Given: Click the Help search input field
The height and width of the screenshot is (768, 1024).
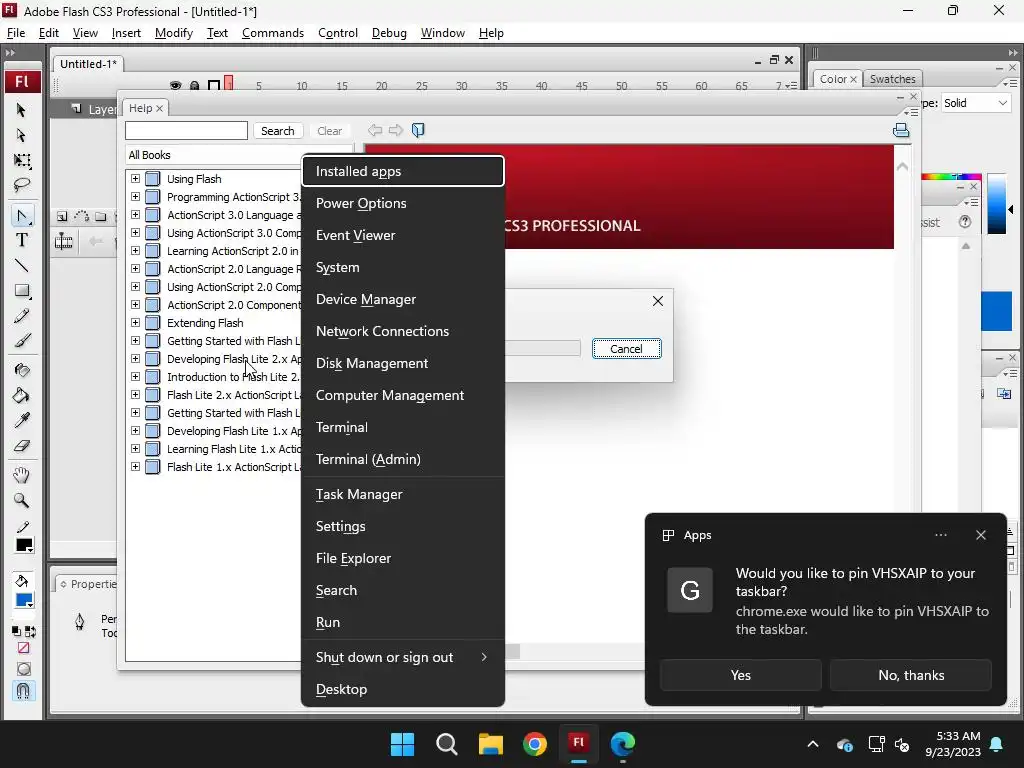Looking at the screenshot, I should pos(186,131).
